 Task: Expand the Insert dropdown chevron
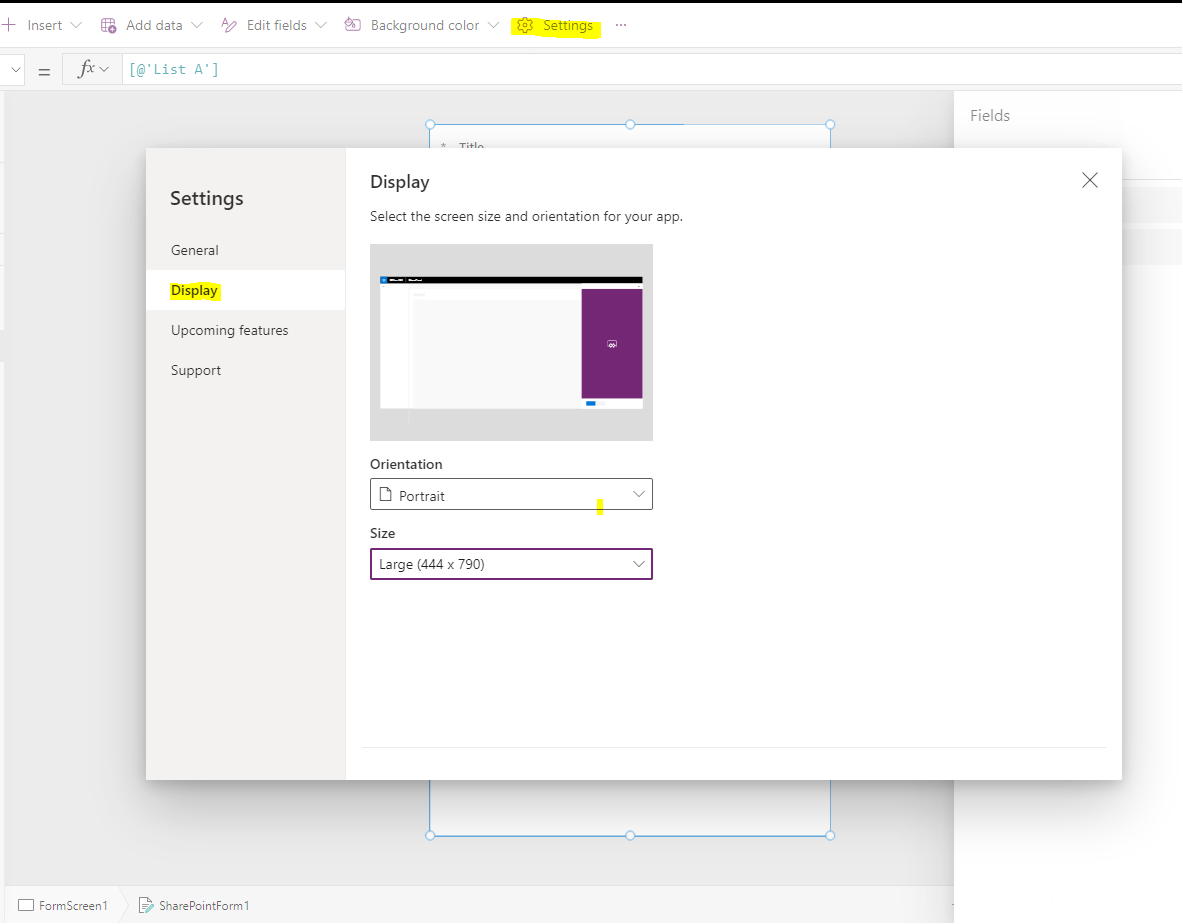click(75, 26)
